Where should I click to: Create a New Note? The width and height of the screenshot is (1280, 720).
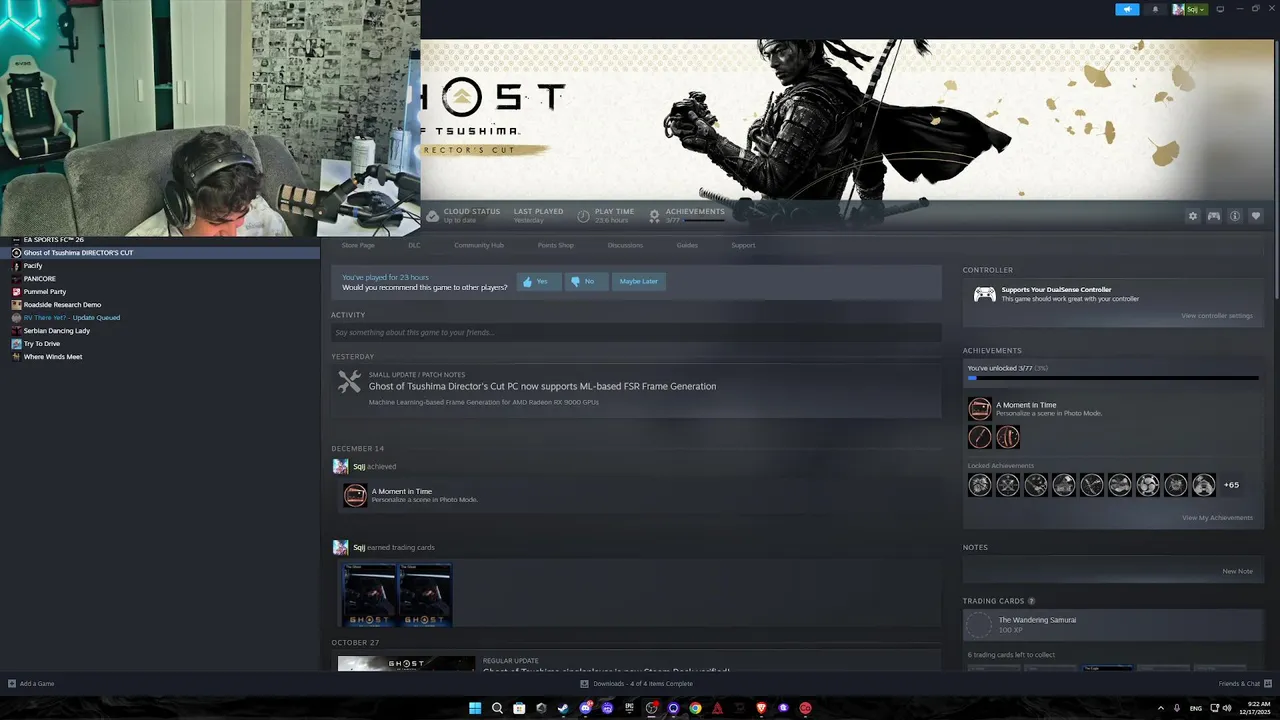1237,571
